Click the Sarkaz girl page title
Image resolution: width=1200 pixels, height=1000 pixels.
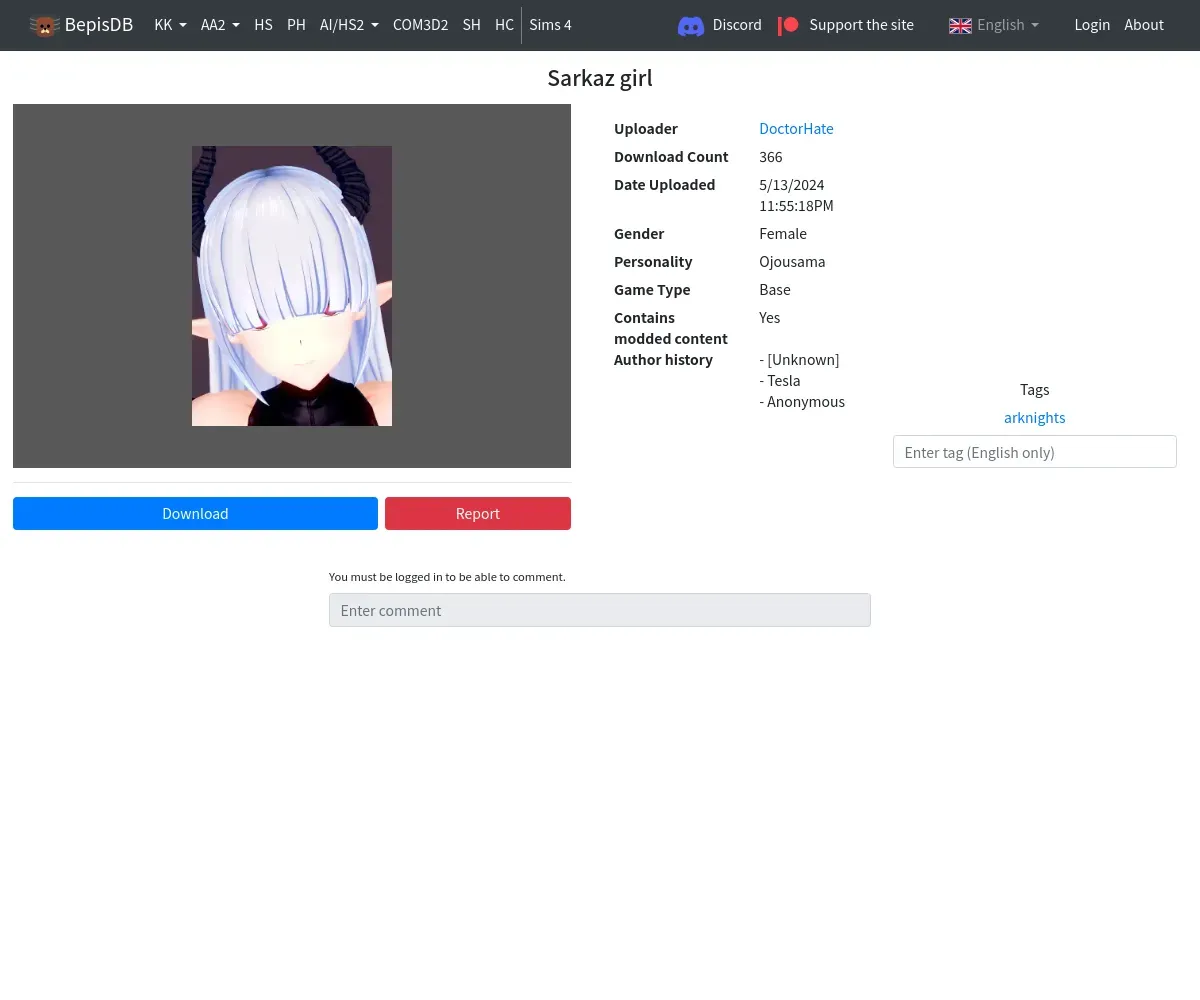tap(600, 78)
